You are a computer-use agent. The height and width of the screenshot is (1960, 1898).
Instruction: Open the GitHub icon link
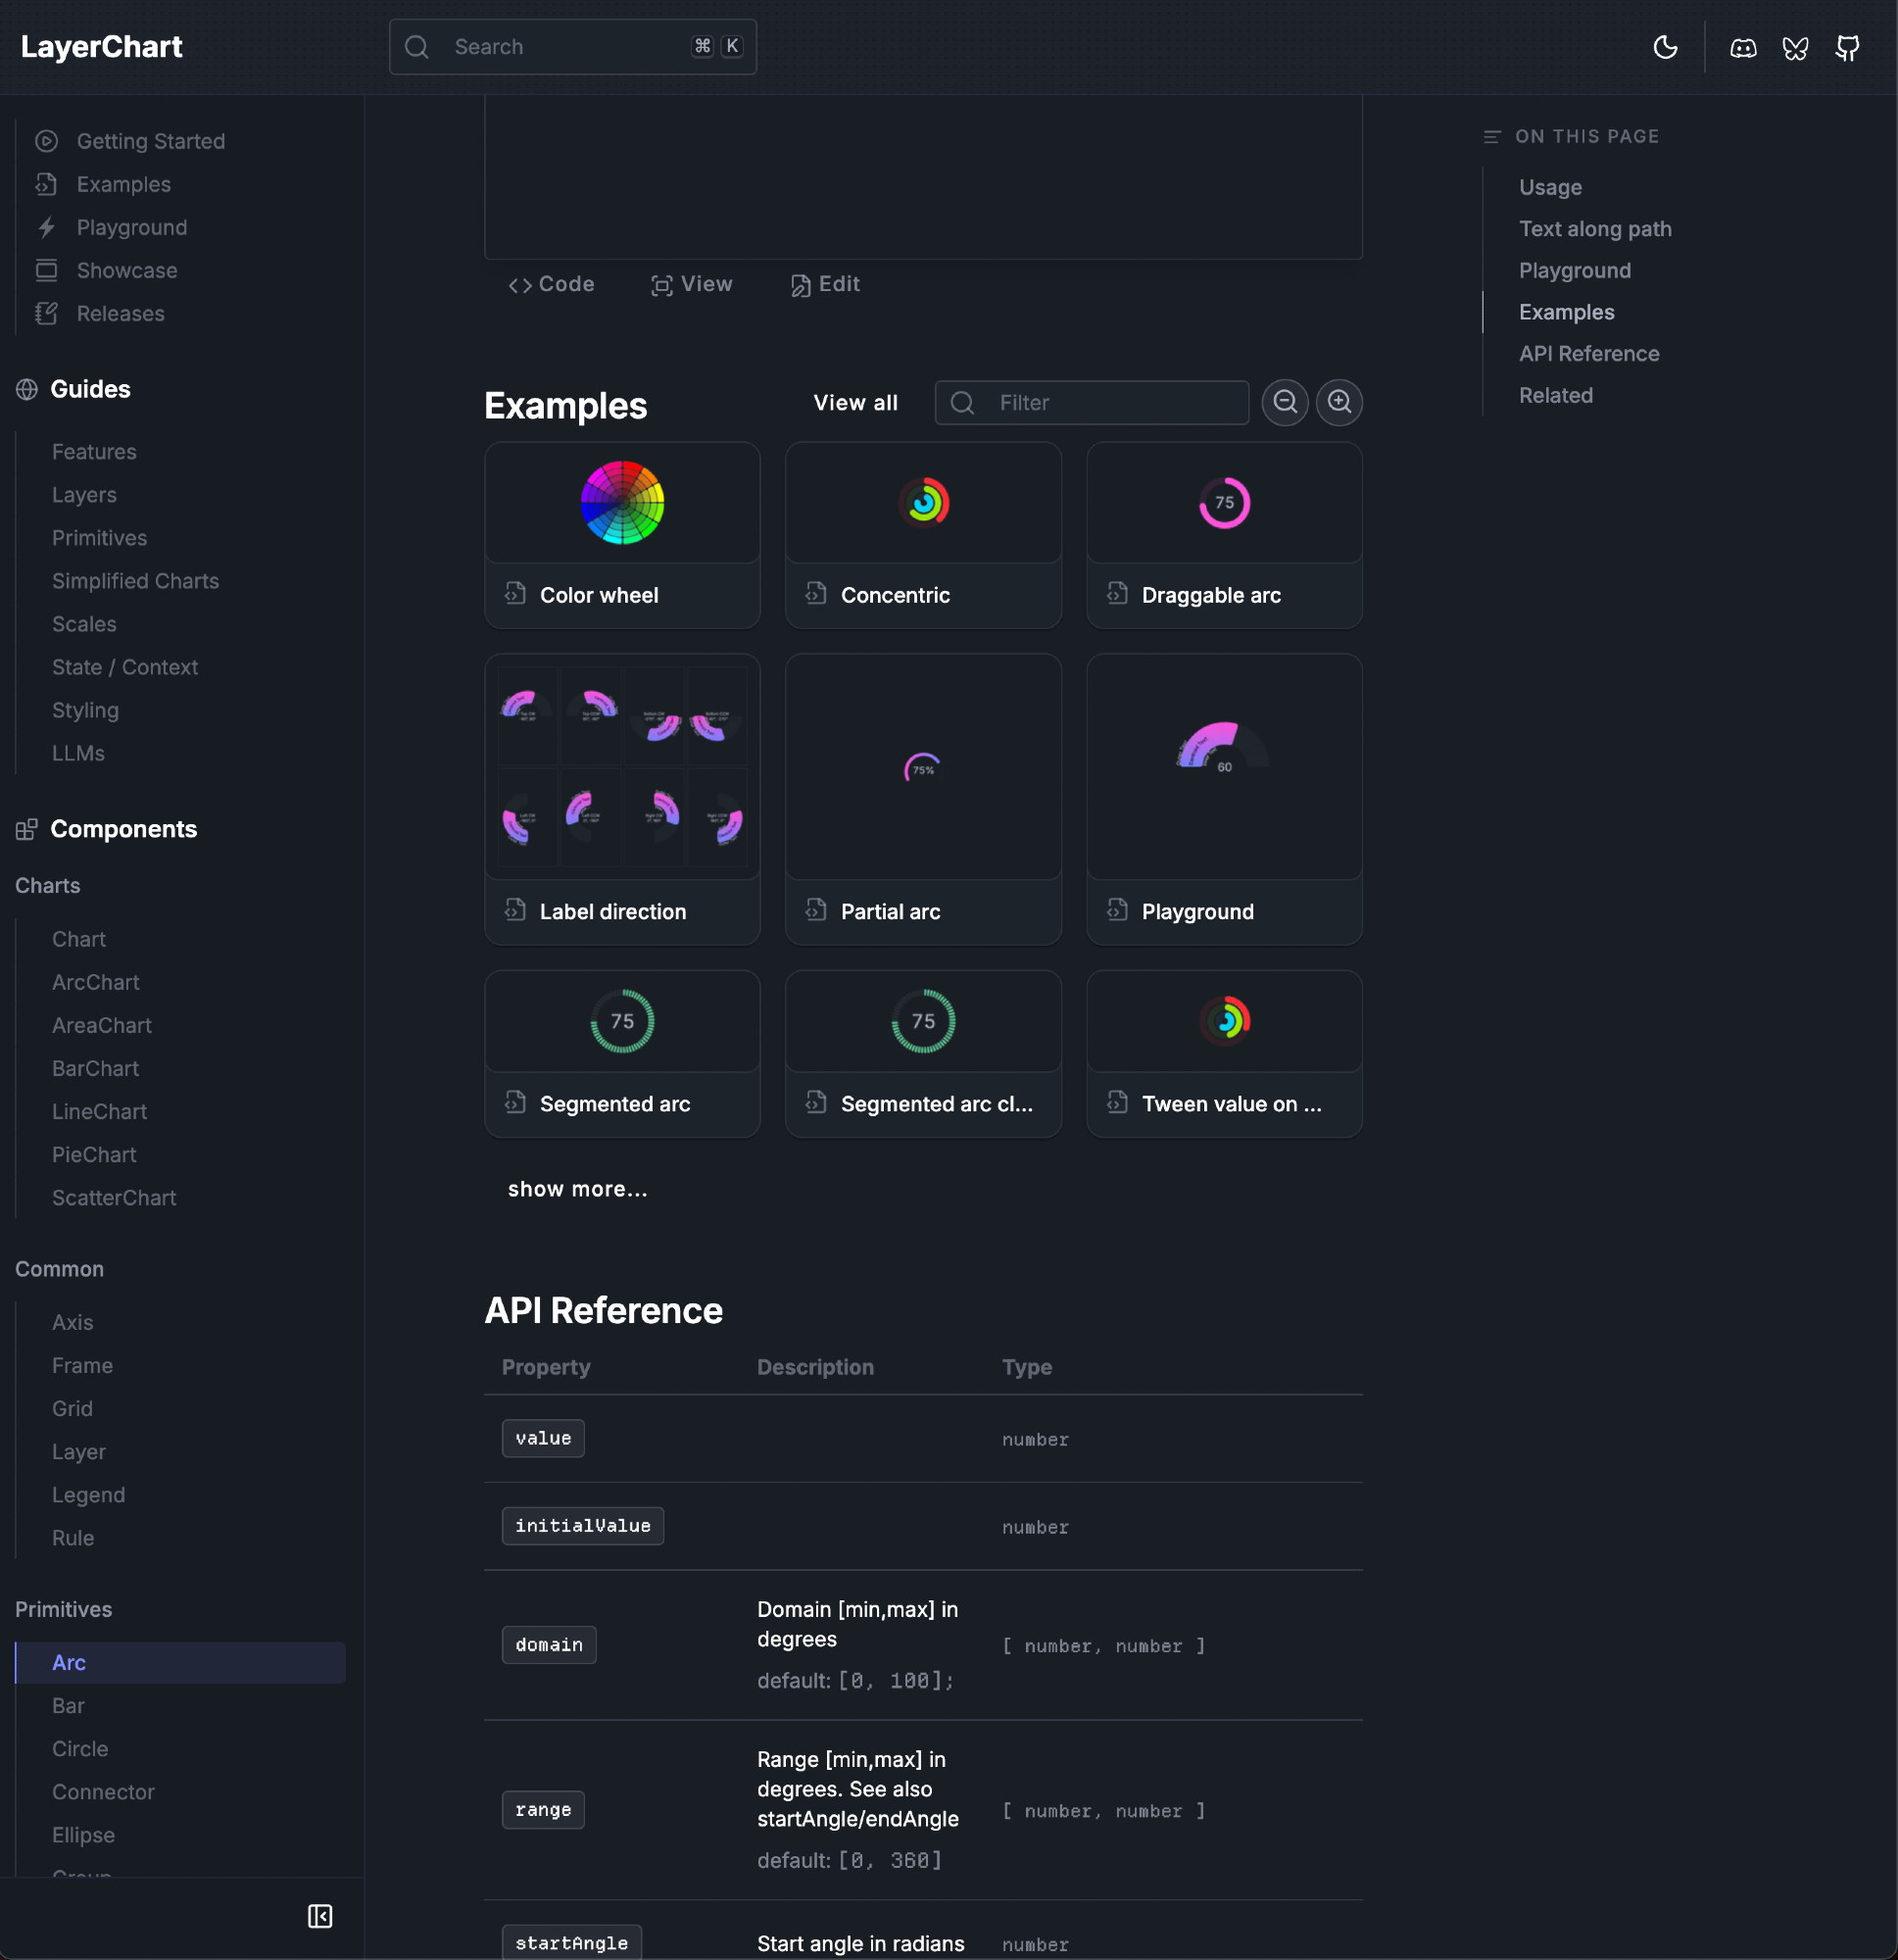tap(1847, 47)
